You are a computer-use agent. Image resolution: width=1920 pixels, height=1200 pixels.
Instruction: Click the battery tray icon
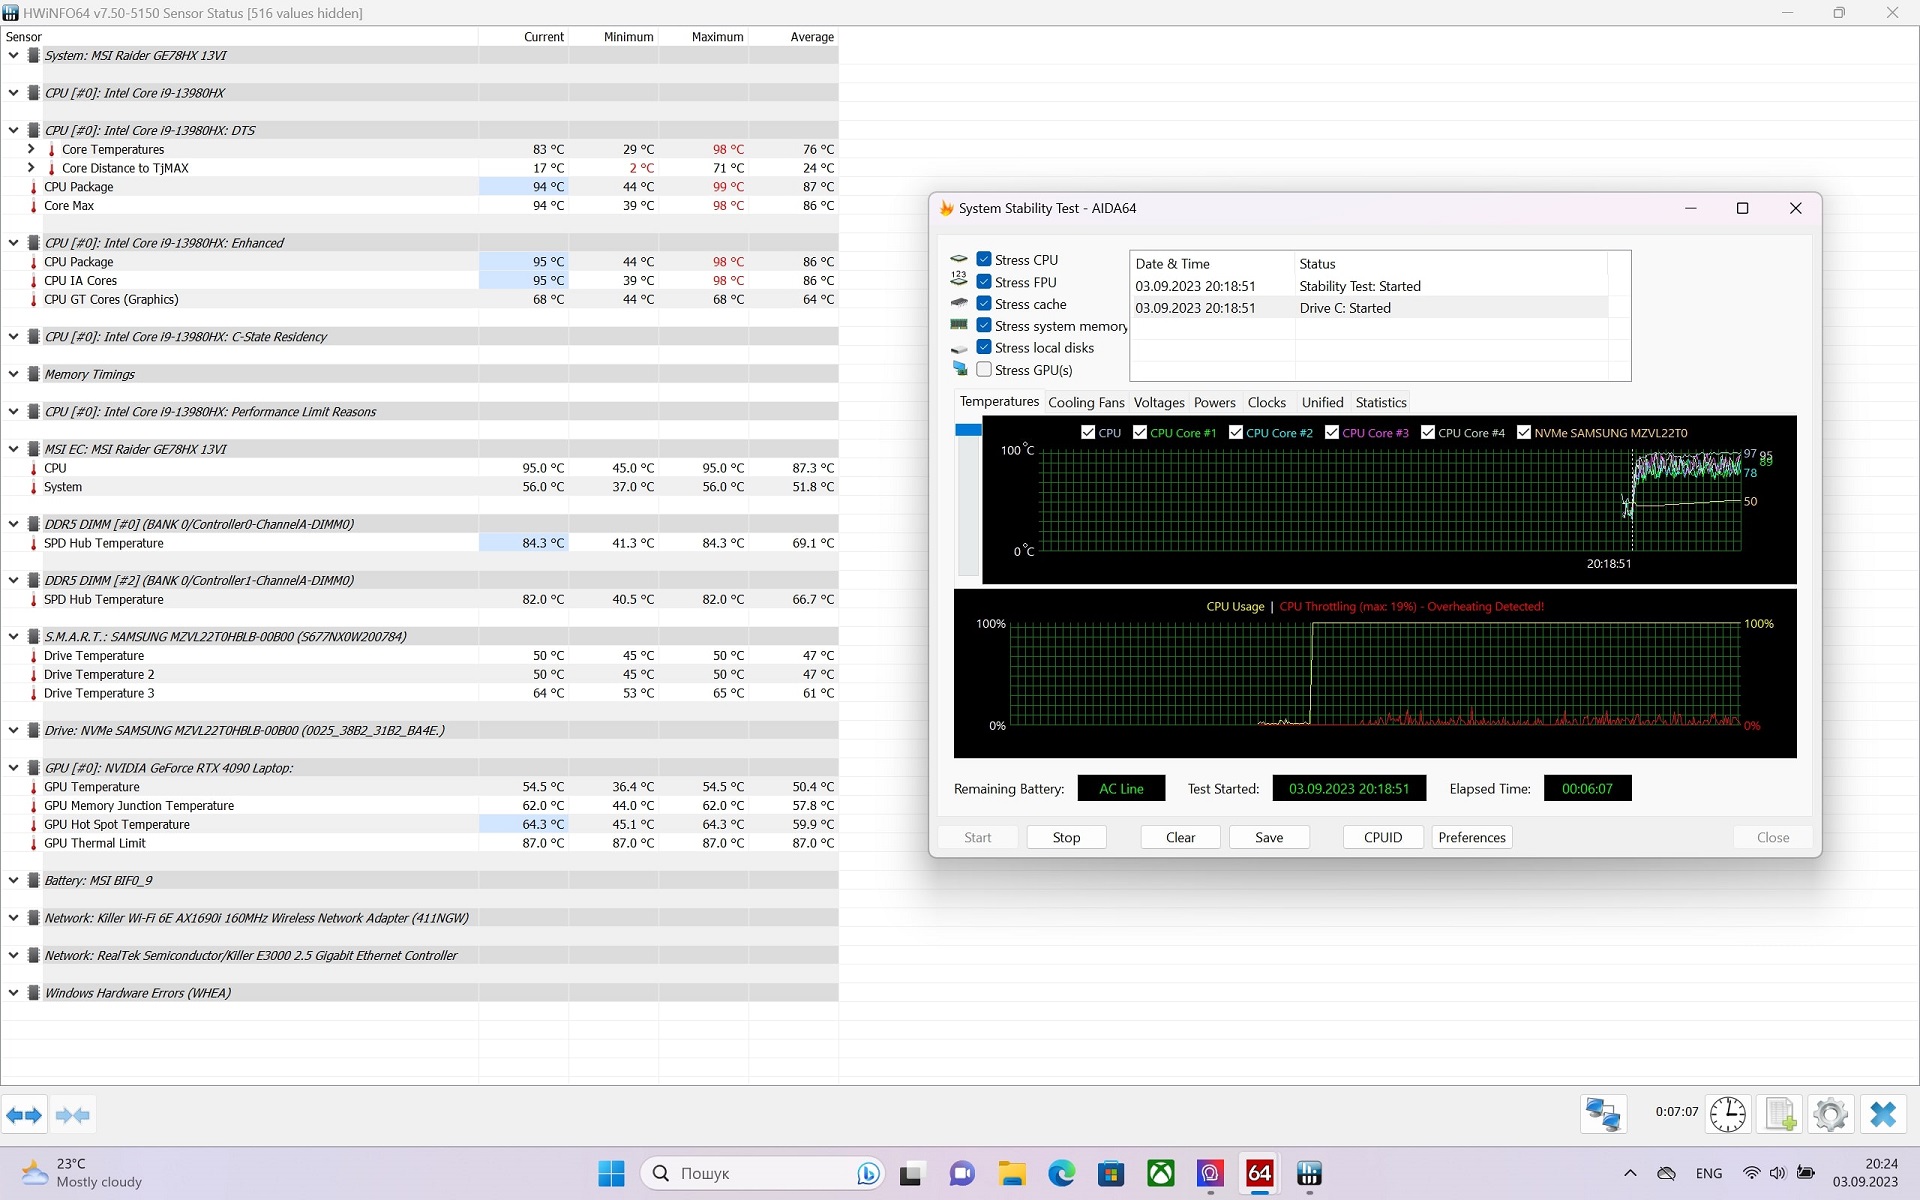(x=1806, y=1173)
